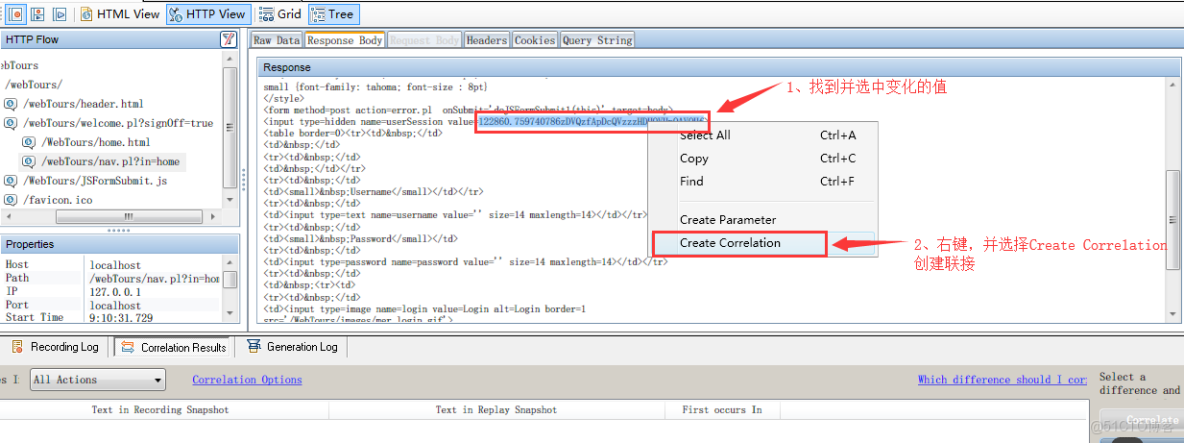Select the third snapshot view toolbar icon
Screen dimensions: 1184x443
point(60,14)
